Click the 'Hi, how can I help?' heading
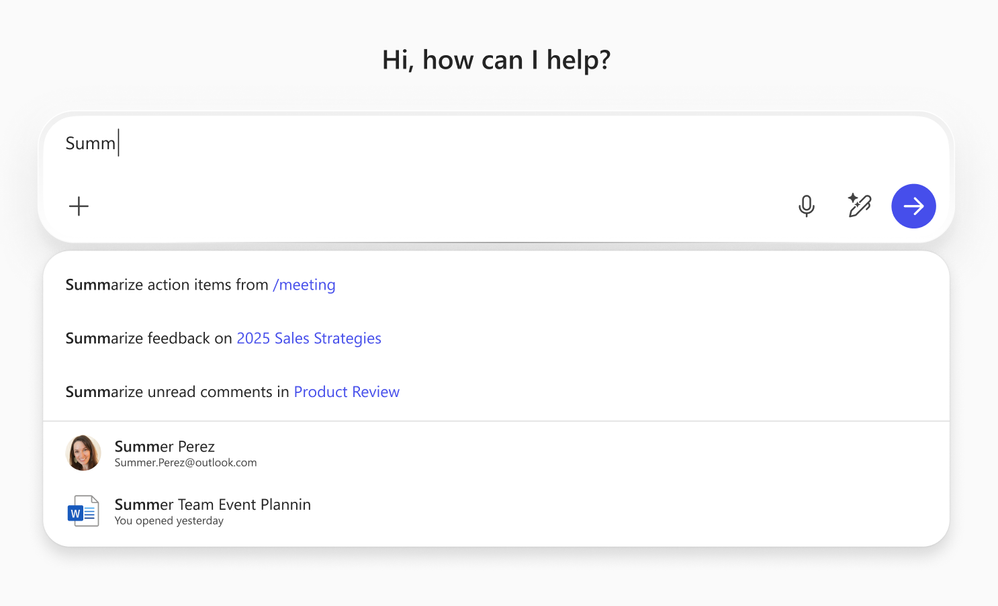 coord(496,60)
